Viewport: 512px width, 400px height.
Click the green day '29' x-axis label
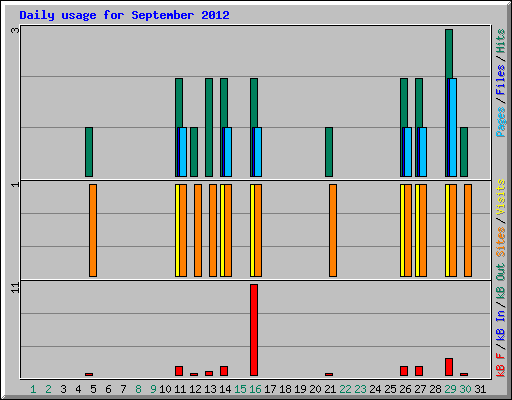click(450, 389)
